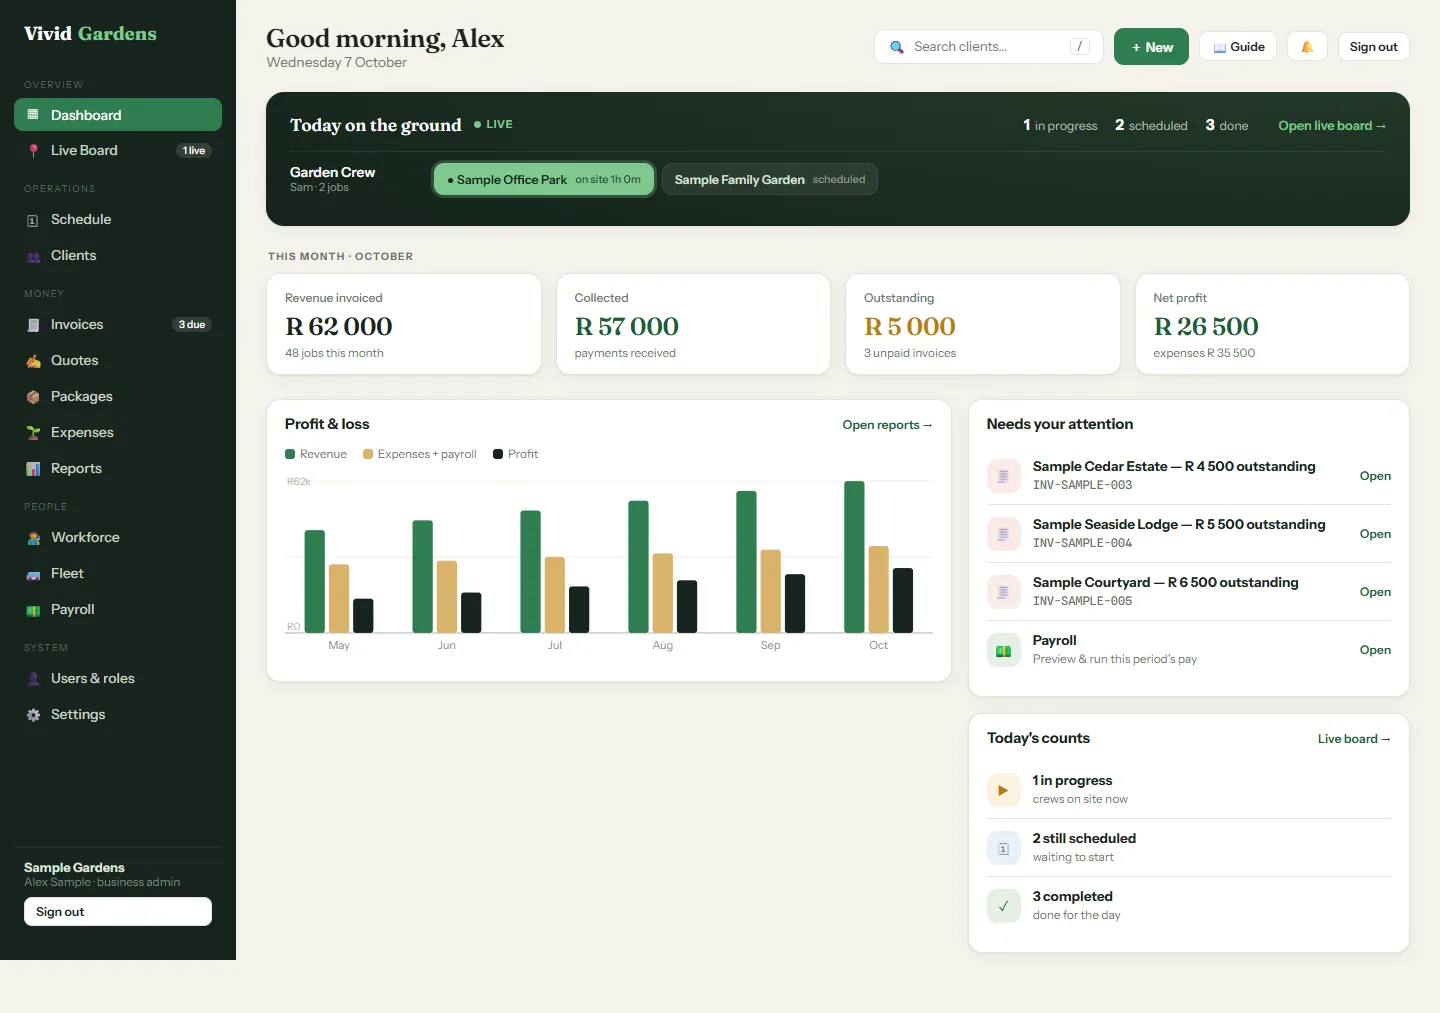Click the Sample Seaside Lodge invoice icon
The width and height of the screenshot is (1440, 1013).
click(1003, 534)
